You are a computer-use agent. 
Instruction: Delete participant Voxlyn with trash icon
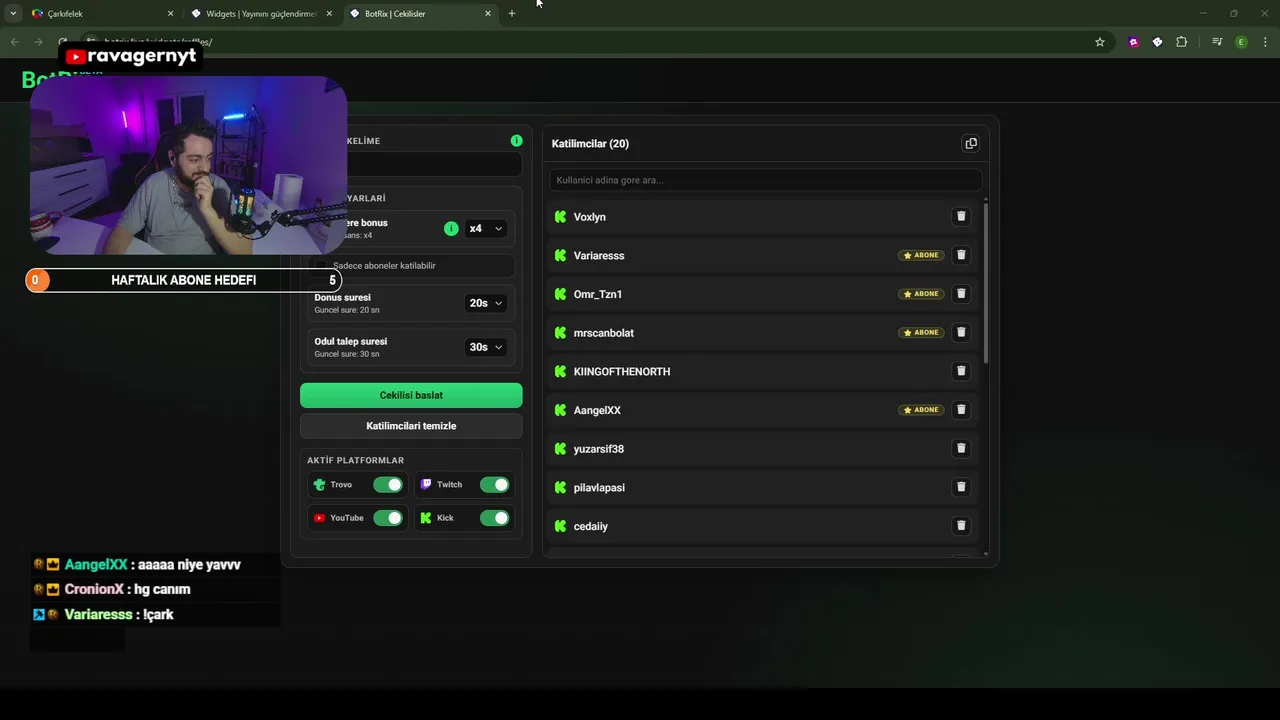point(961,216)
